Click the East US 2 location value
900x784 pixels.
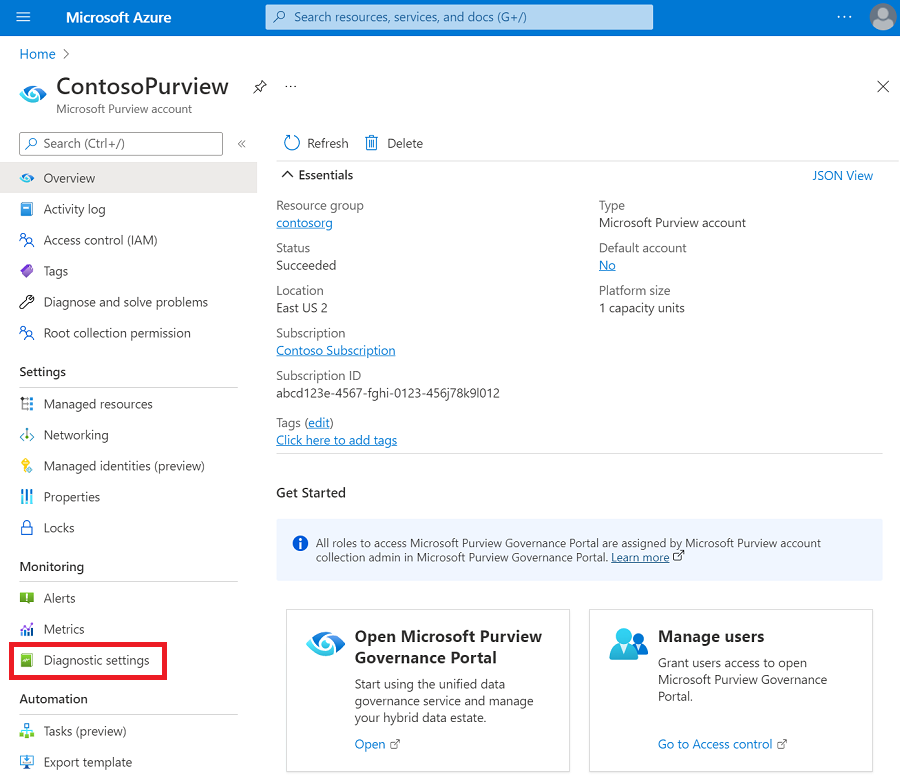(x=302, y=308)
